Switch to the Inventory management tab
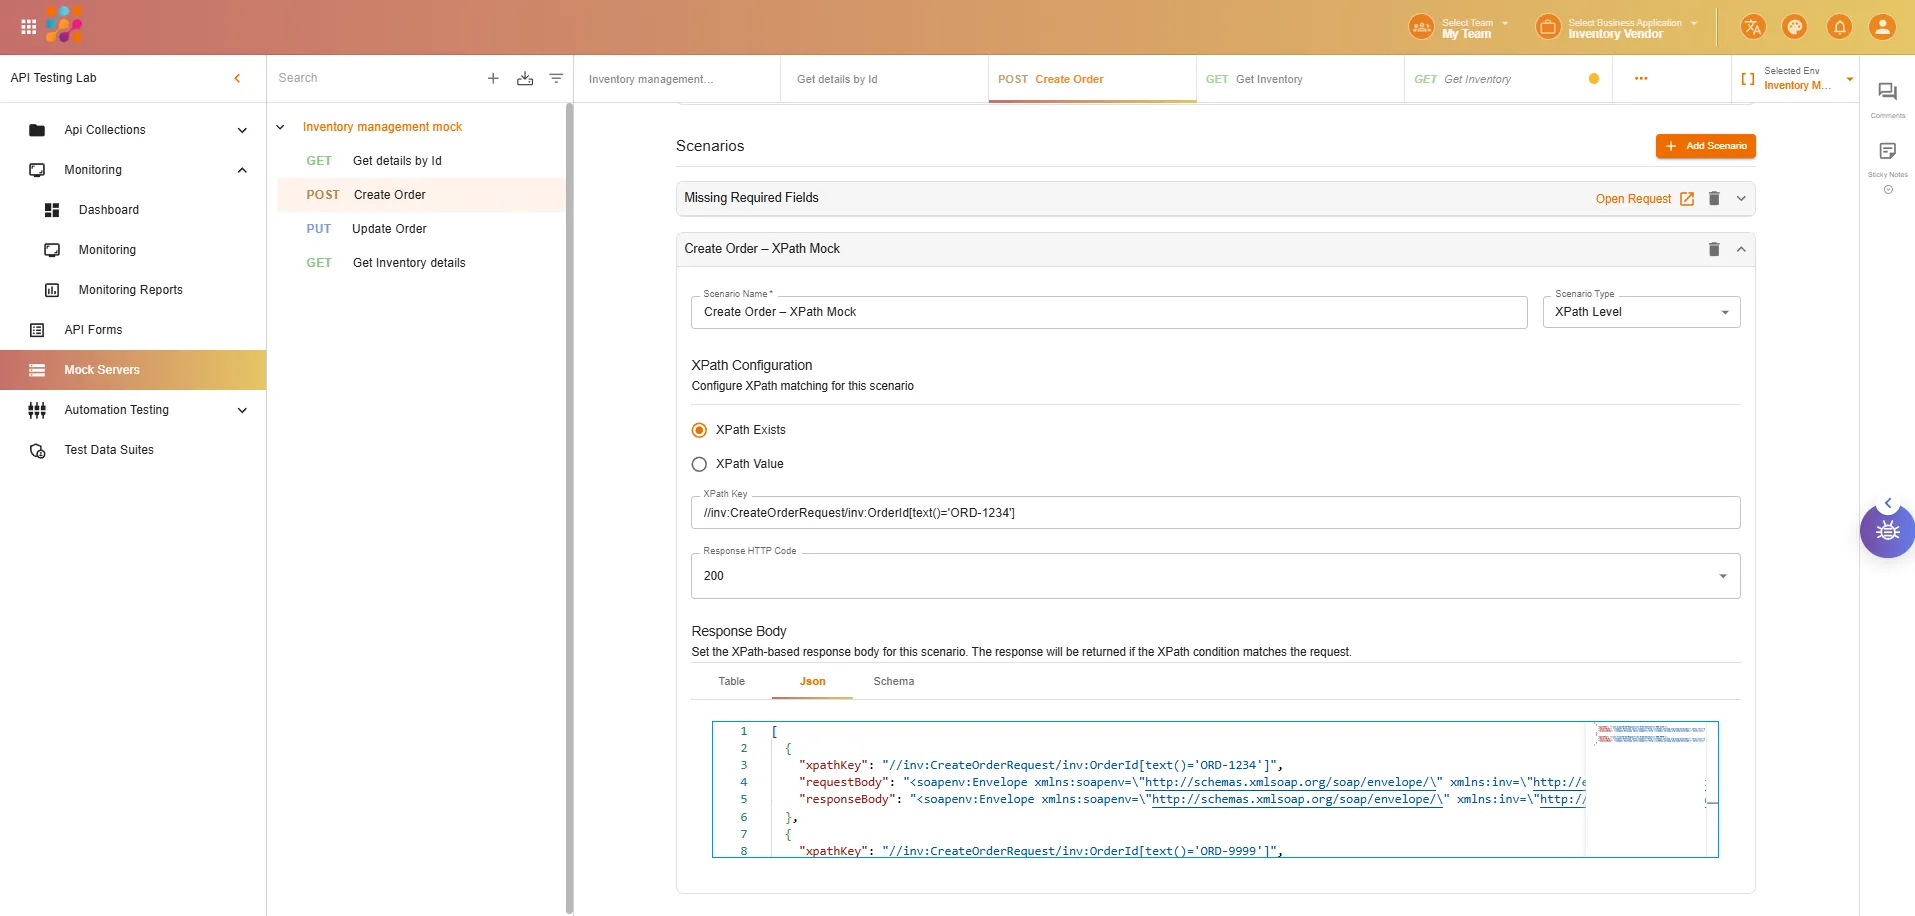Screen dimensions: 1915x916 (677, 79)
